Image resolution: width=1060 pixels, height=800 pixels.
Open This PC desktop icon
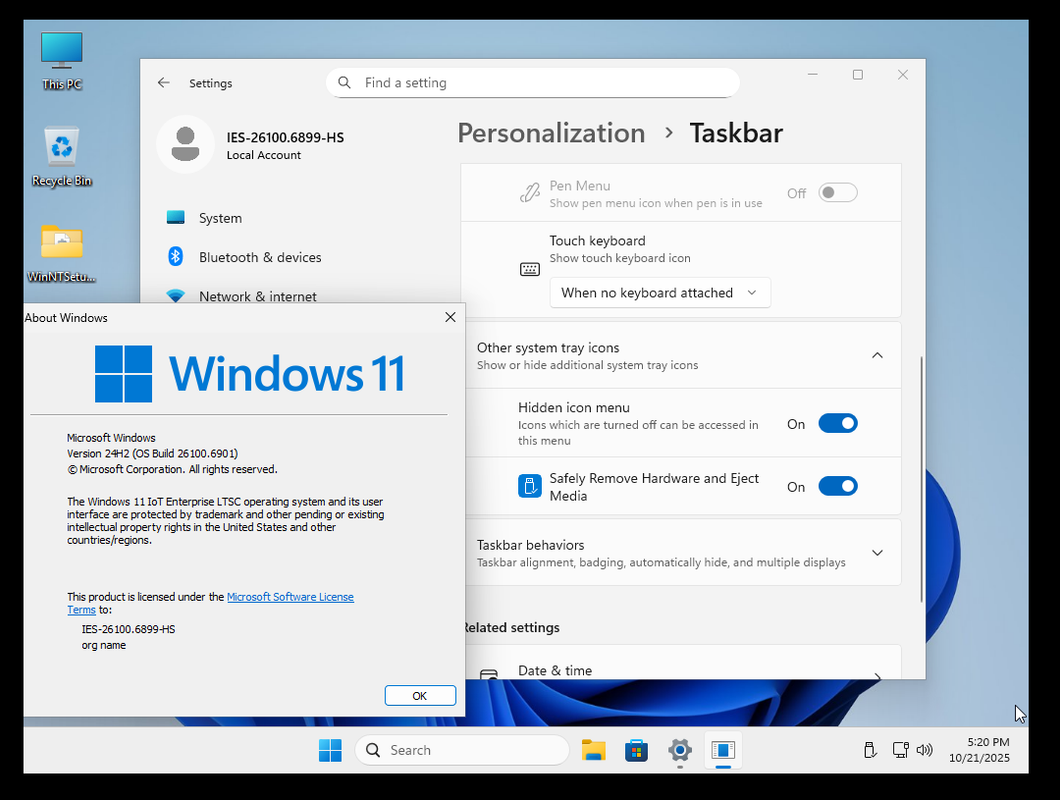(62, 60)
